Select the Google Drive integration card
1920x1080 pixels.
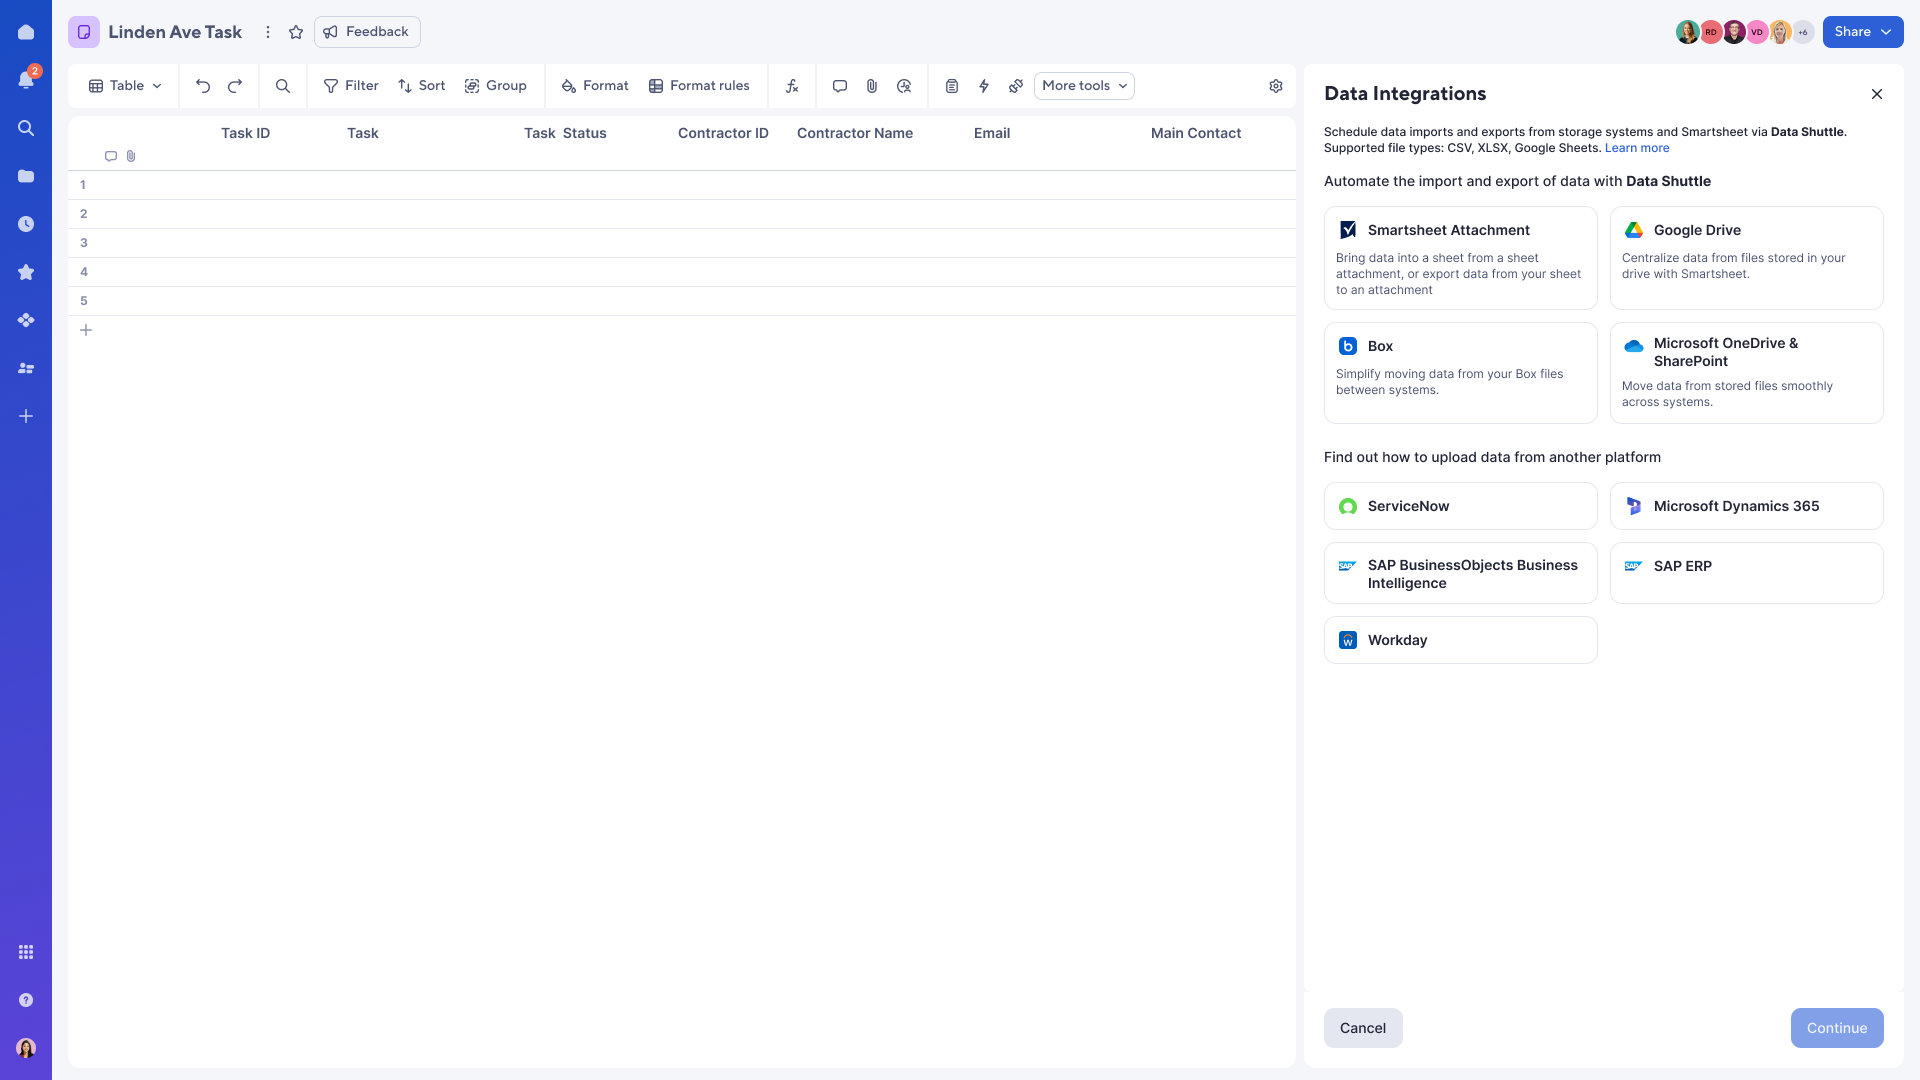pos(1746,257)
